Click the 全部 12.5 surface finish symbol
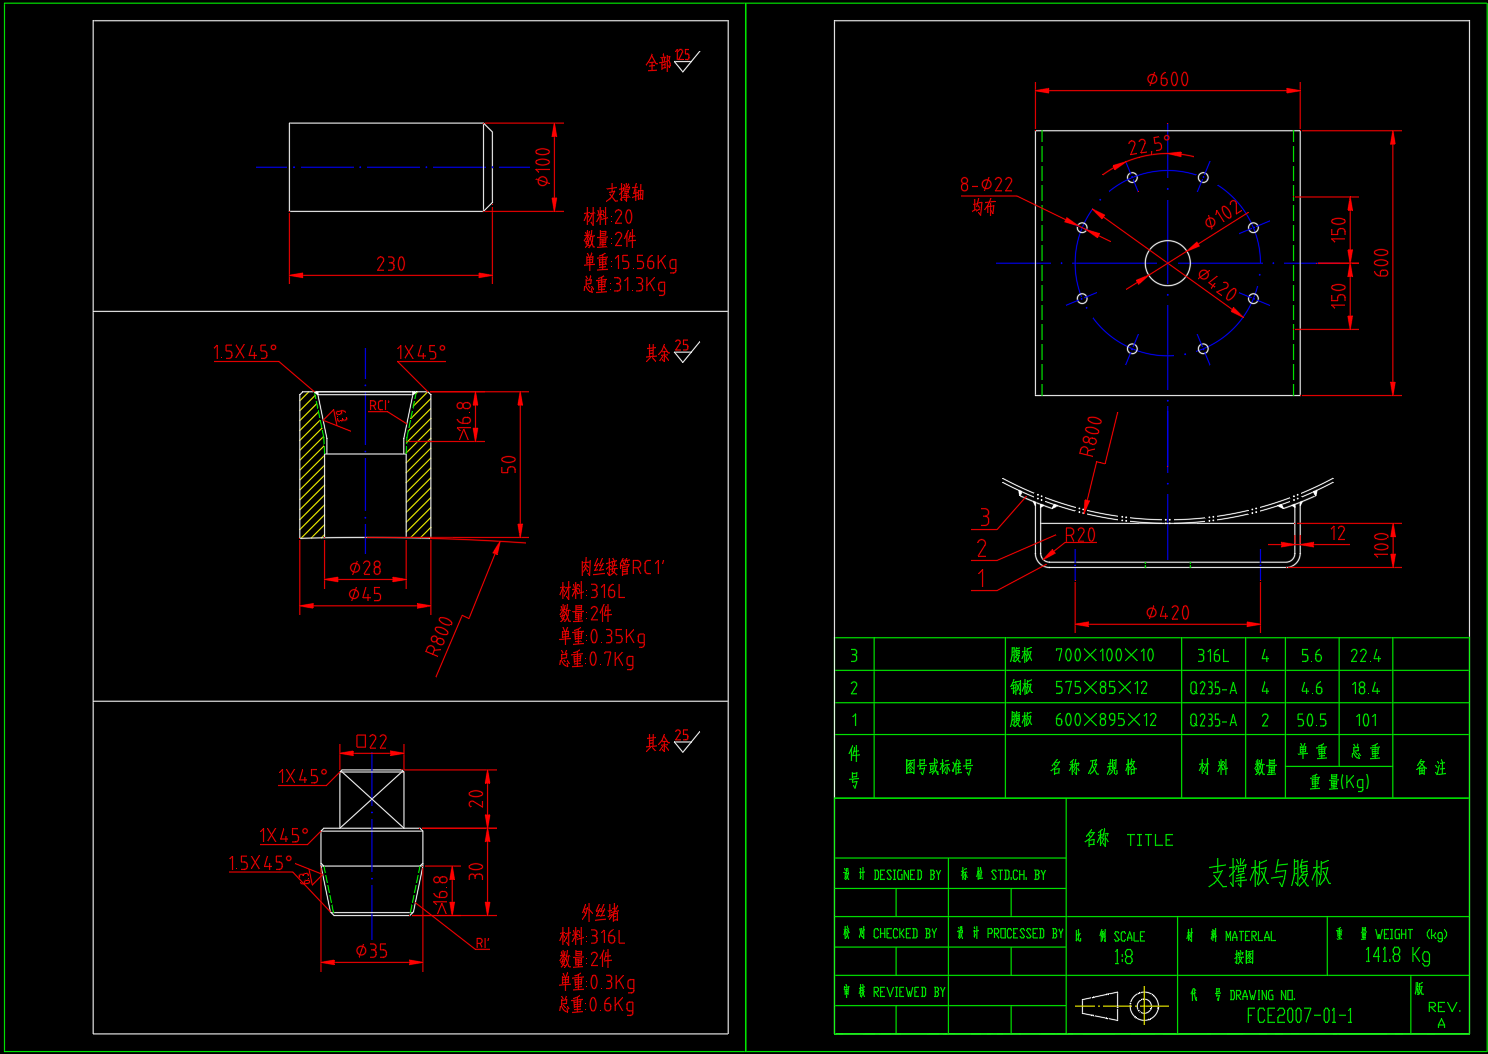 (670, 60)
